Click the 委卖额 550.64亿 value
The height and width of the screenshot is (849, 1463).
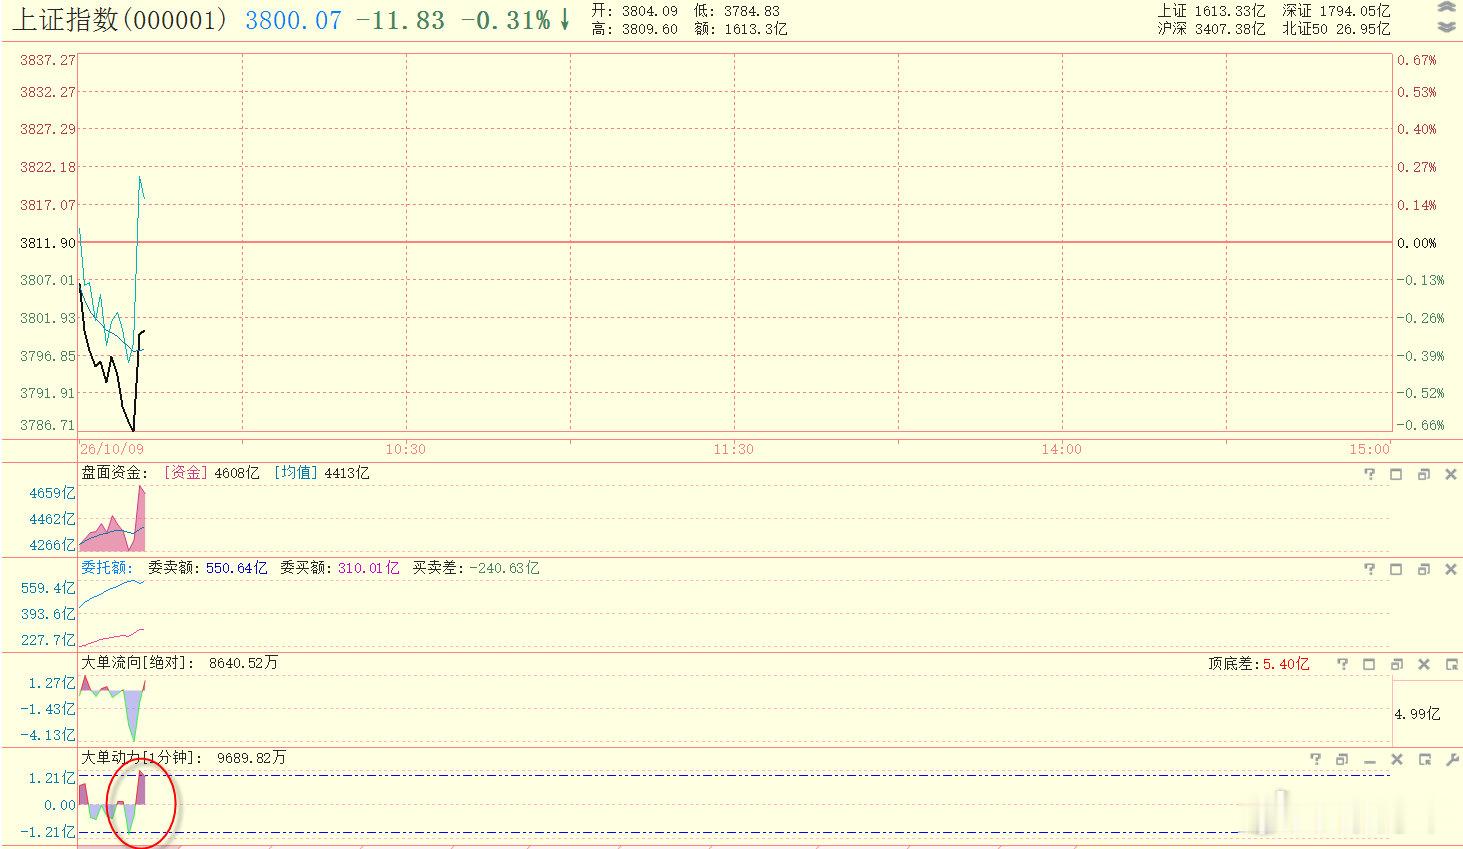(x=208, y=568)
